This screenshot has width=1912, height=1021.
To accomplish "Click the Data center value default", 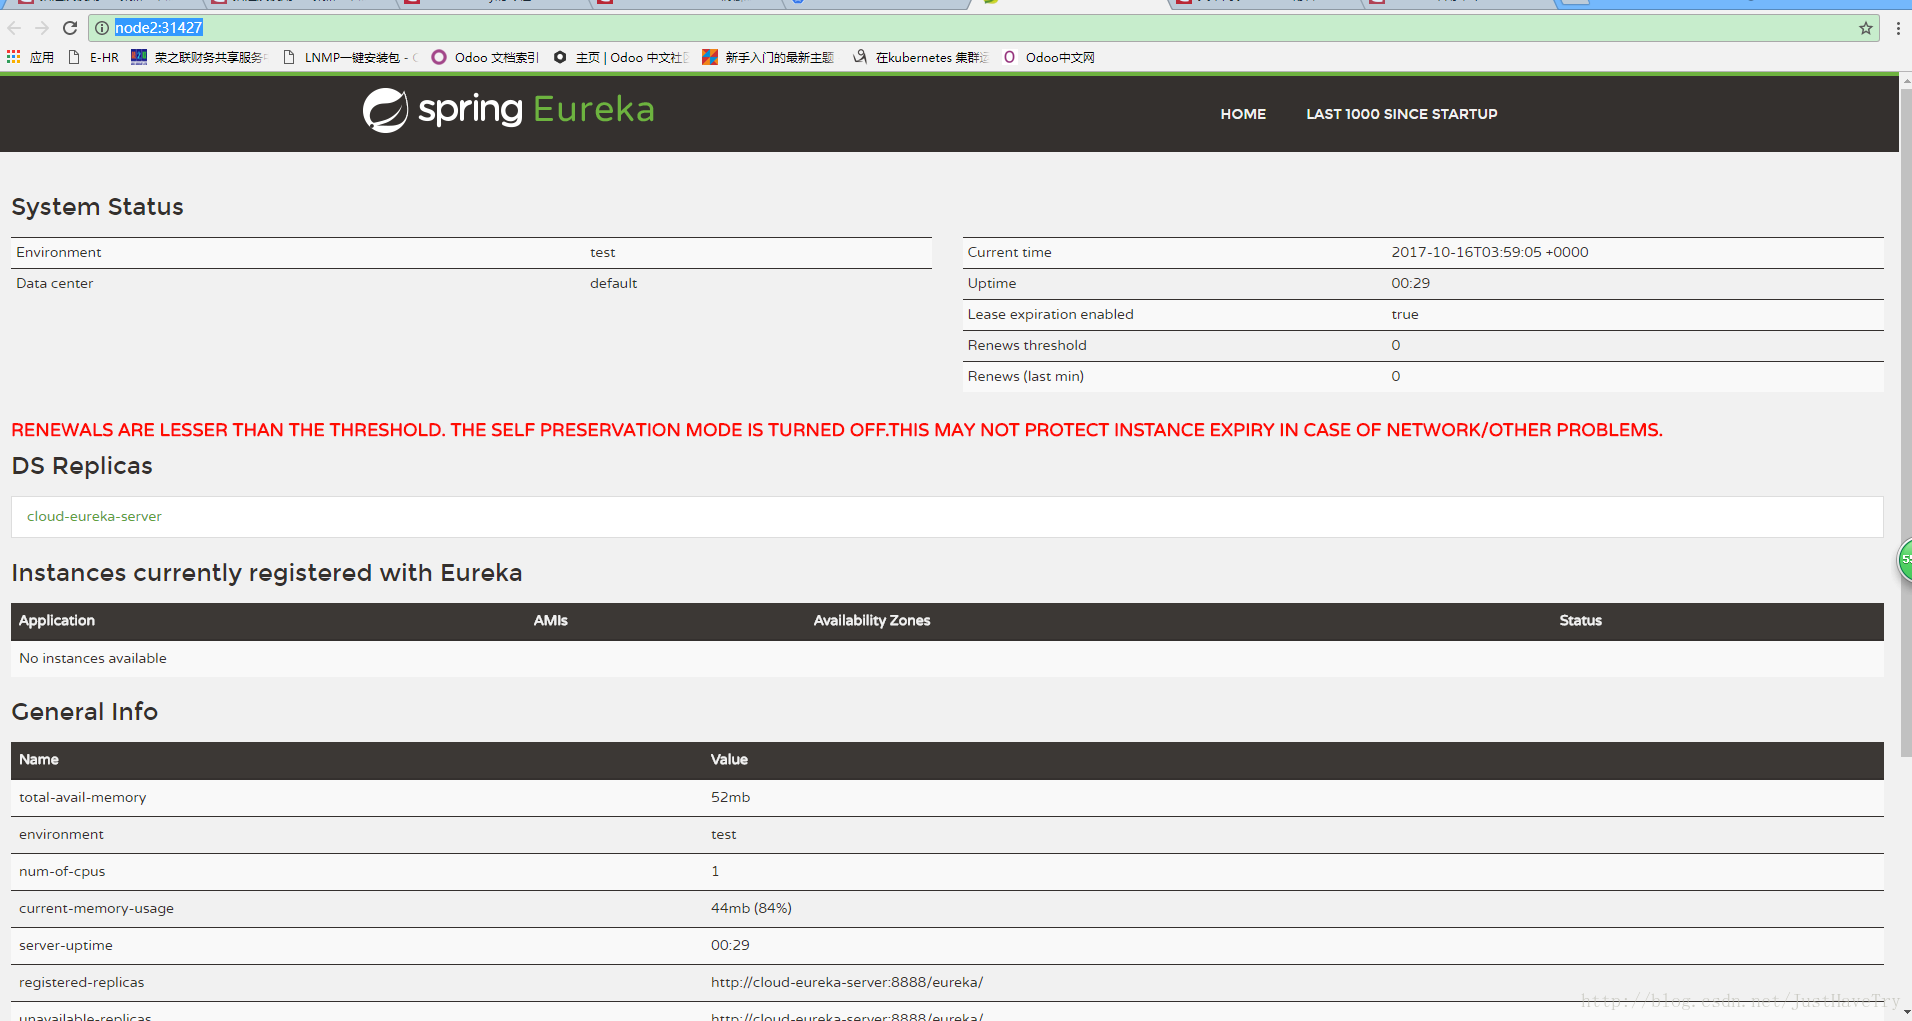I will (x=613, y=283).
